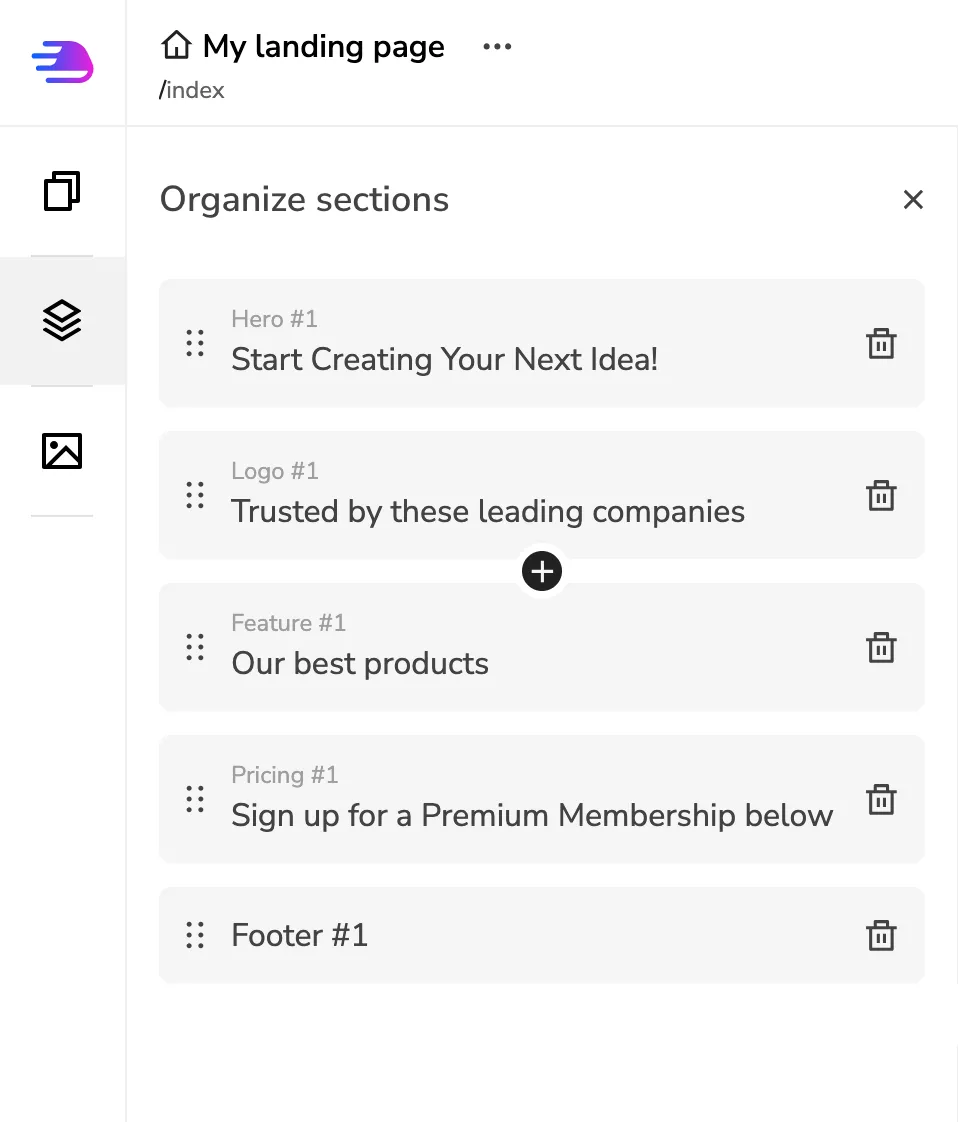This screenshot has height=1122, width=958.
Task: Close the Organize sections panel
Action: pos(913,199)
